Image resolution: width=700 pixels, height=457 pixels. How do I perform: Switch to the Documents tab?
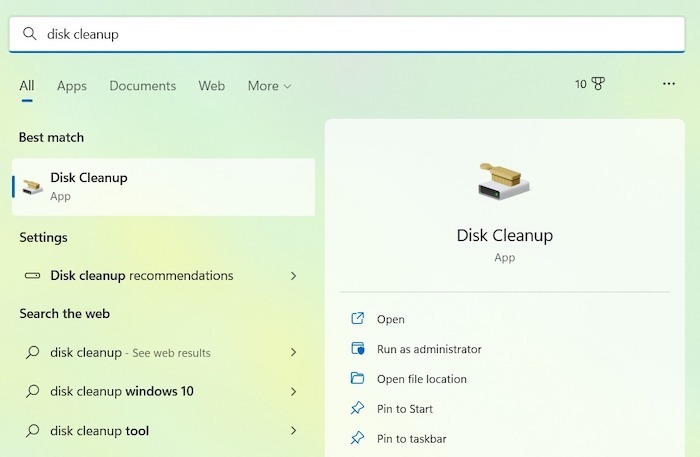click(x=143, y=86)
